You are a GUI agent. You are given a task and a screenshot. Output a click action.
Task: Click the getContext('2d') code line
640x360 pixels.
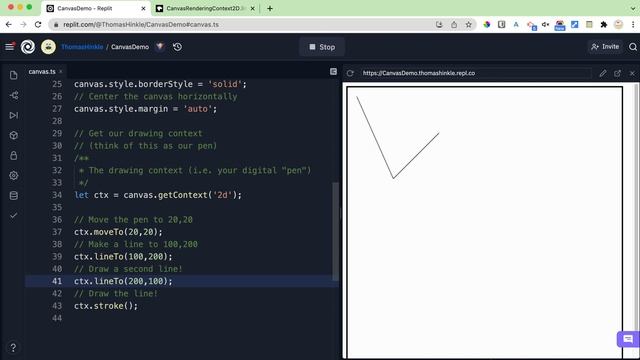[158, 195]
